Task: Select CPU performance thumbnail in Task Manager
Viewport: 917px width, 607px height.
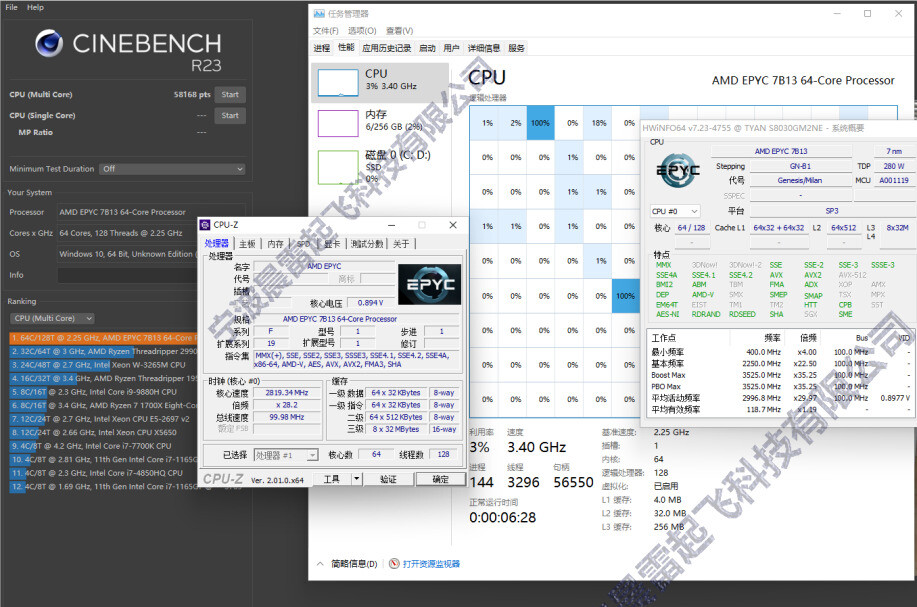Action: pos(338,83)
